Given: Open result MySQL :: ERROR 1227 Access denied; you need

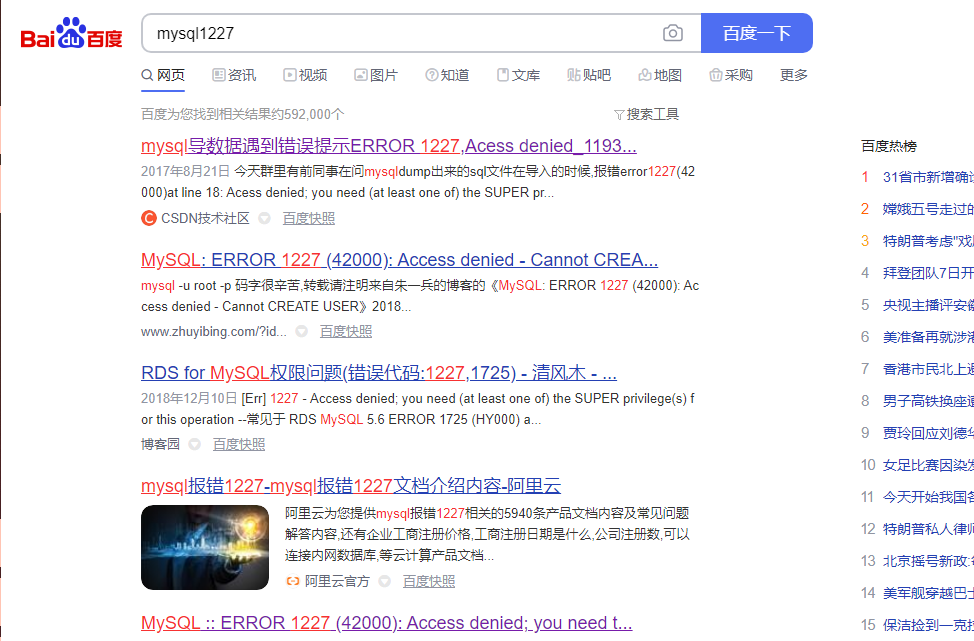Looking at the screenshot, I should (x=386, y=623).
